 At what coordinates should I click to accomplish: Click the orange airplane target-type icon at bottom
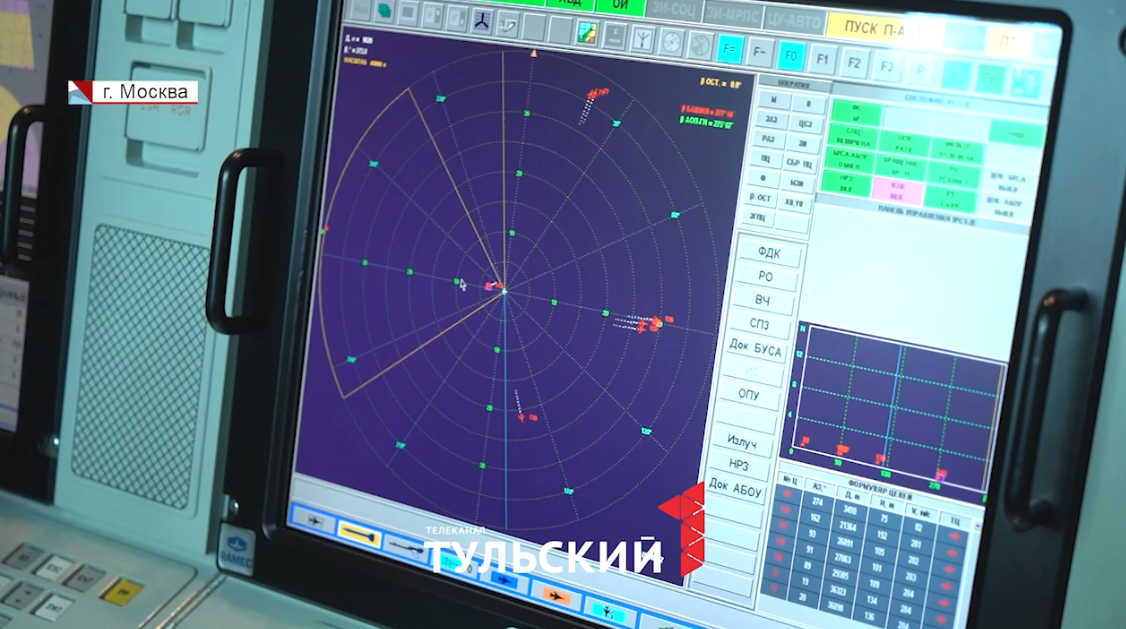click(x=556, y=597)
